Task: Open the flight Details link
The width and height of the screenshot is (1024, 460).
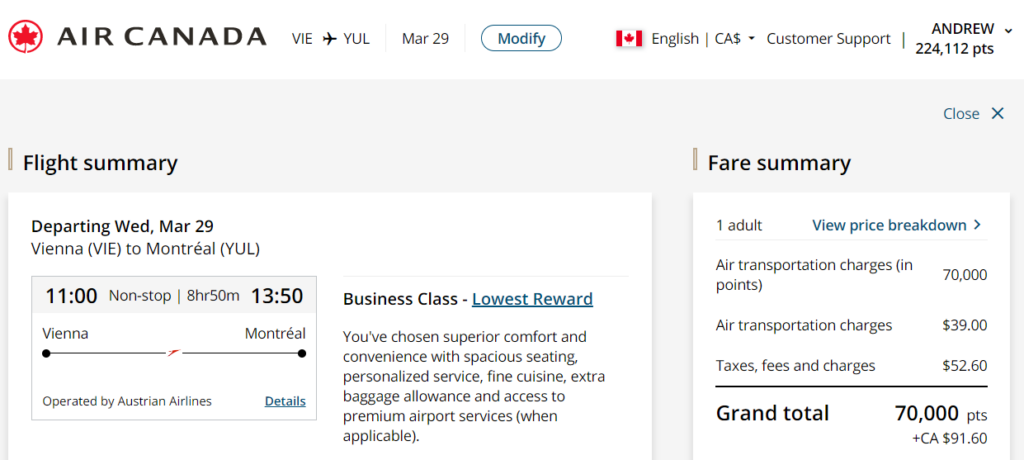Action: pyautogui.click(x=285, y=401)
